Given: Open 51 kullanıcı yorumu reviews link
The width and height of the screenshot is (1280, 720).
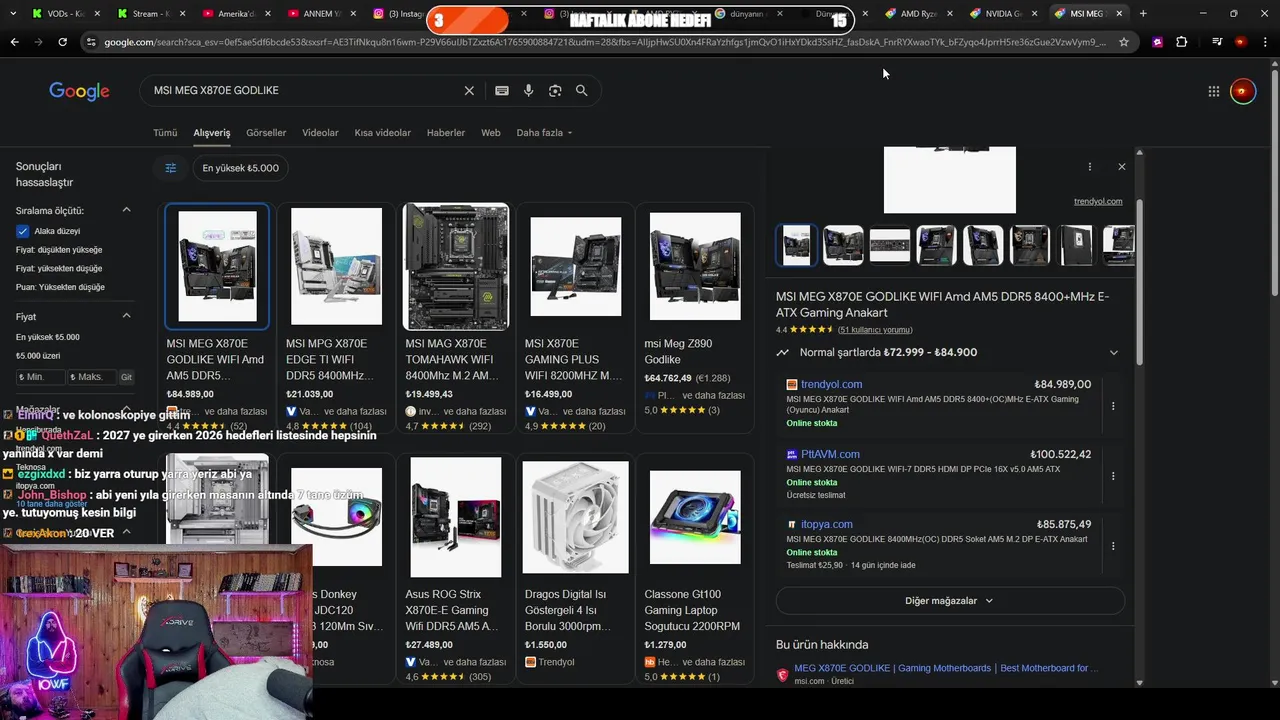Looking at the screenshot, I should point(875,330).
